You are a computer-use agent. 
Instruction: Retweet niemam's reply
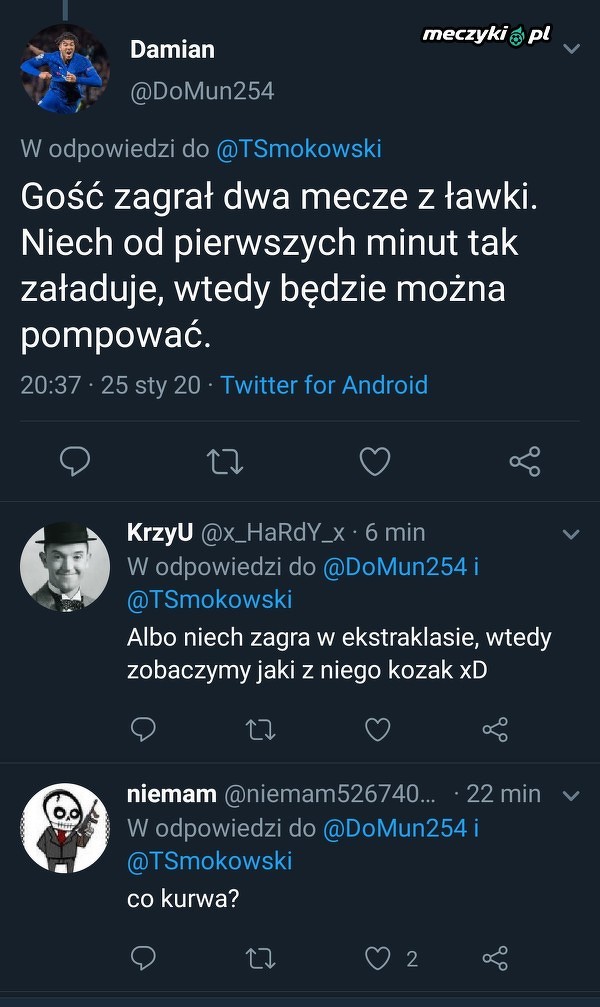click(260, 959)
